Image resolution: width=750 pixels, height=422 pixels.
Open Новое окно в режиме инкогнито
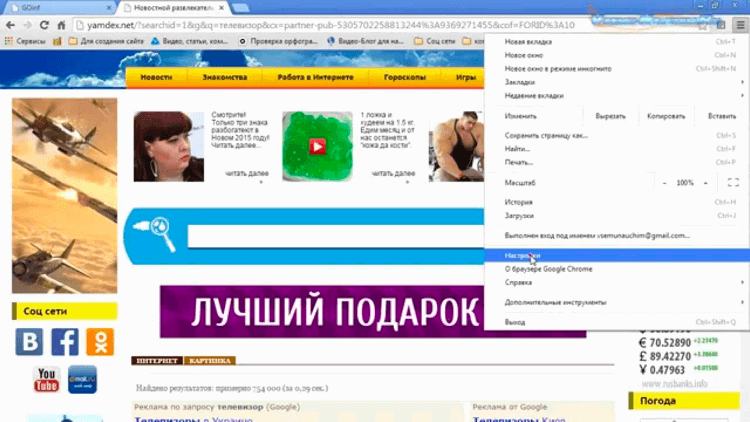[x=617, y=68]
